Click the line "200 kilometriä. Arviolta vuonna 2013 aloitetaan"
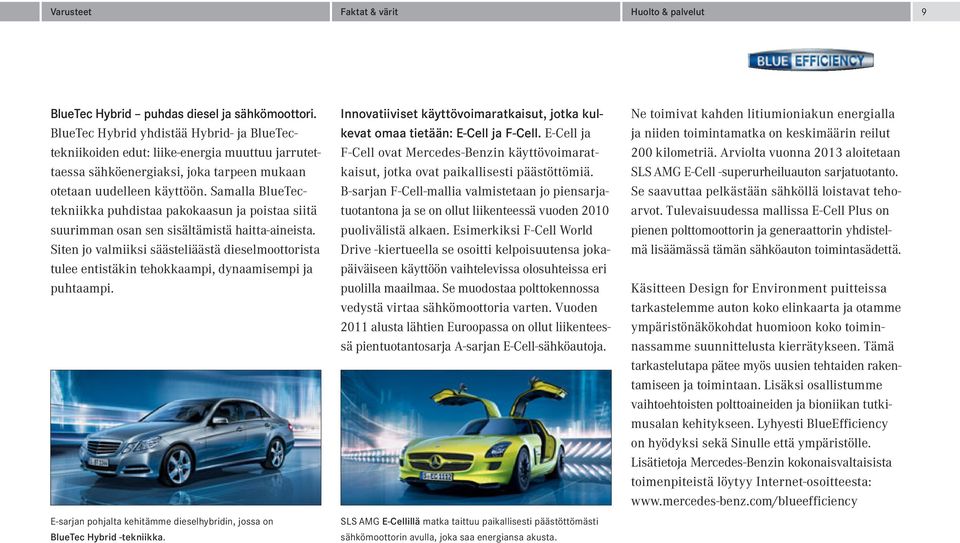The width and height of the screenshot is (960, 543). 765,152
